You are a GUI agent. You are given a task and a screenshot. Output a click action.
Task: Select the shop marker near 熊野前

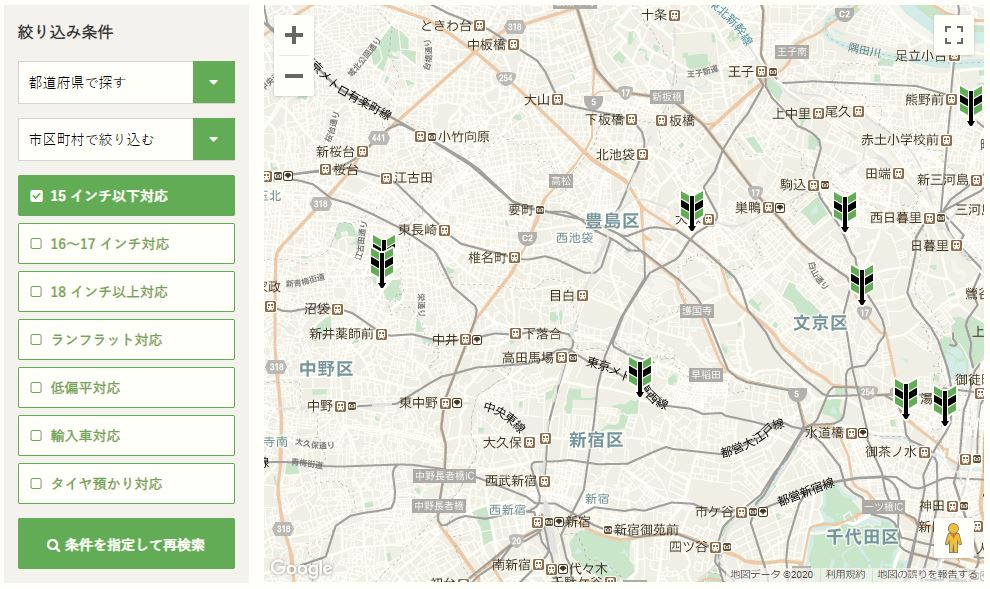tap(971, 106)
